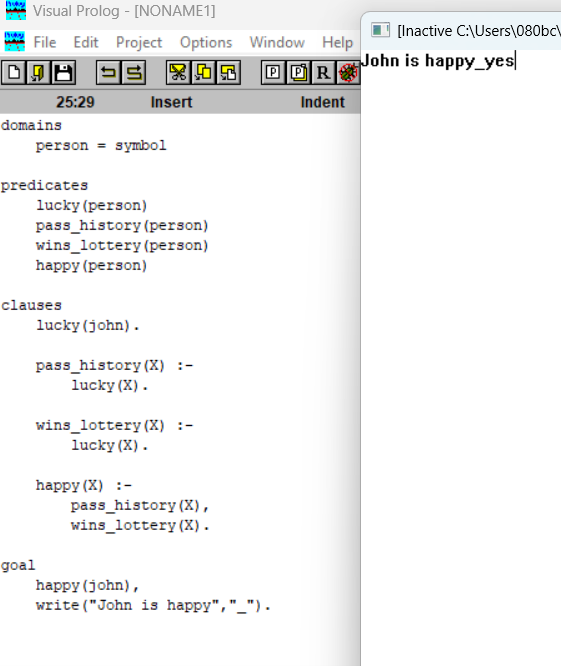Viewport: 561px width, 666px height.
Task: Open the Window menu
Action: click(277, 42)
